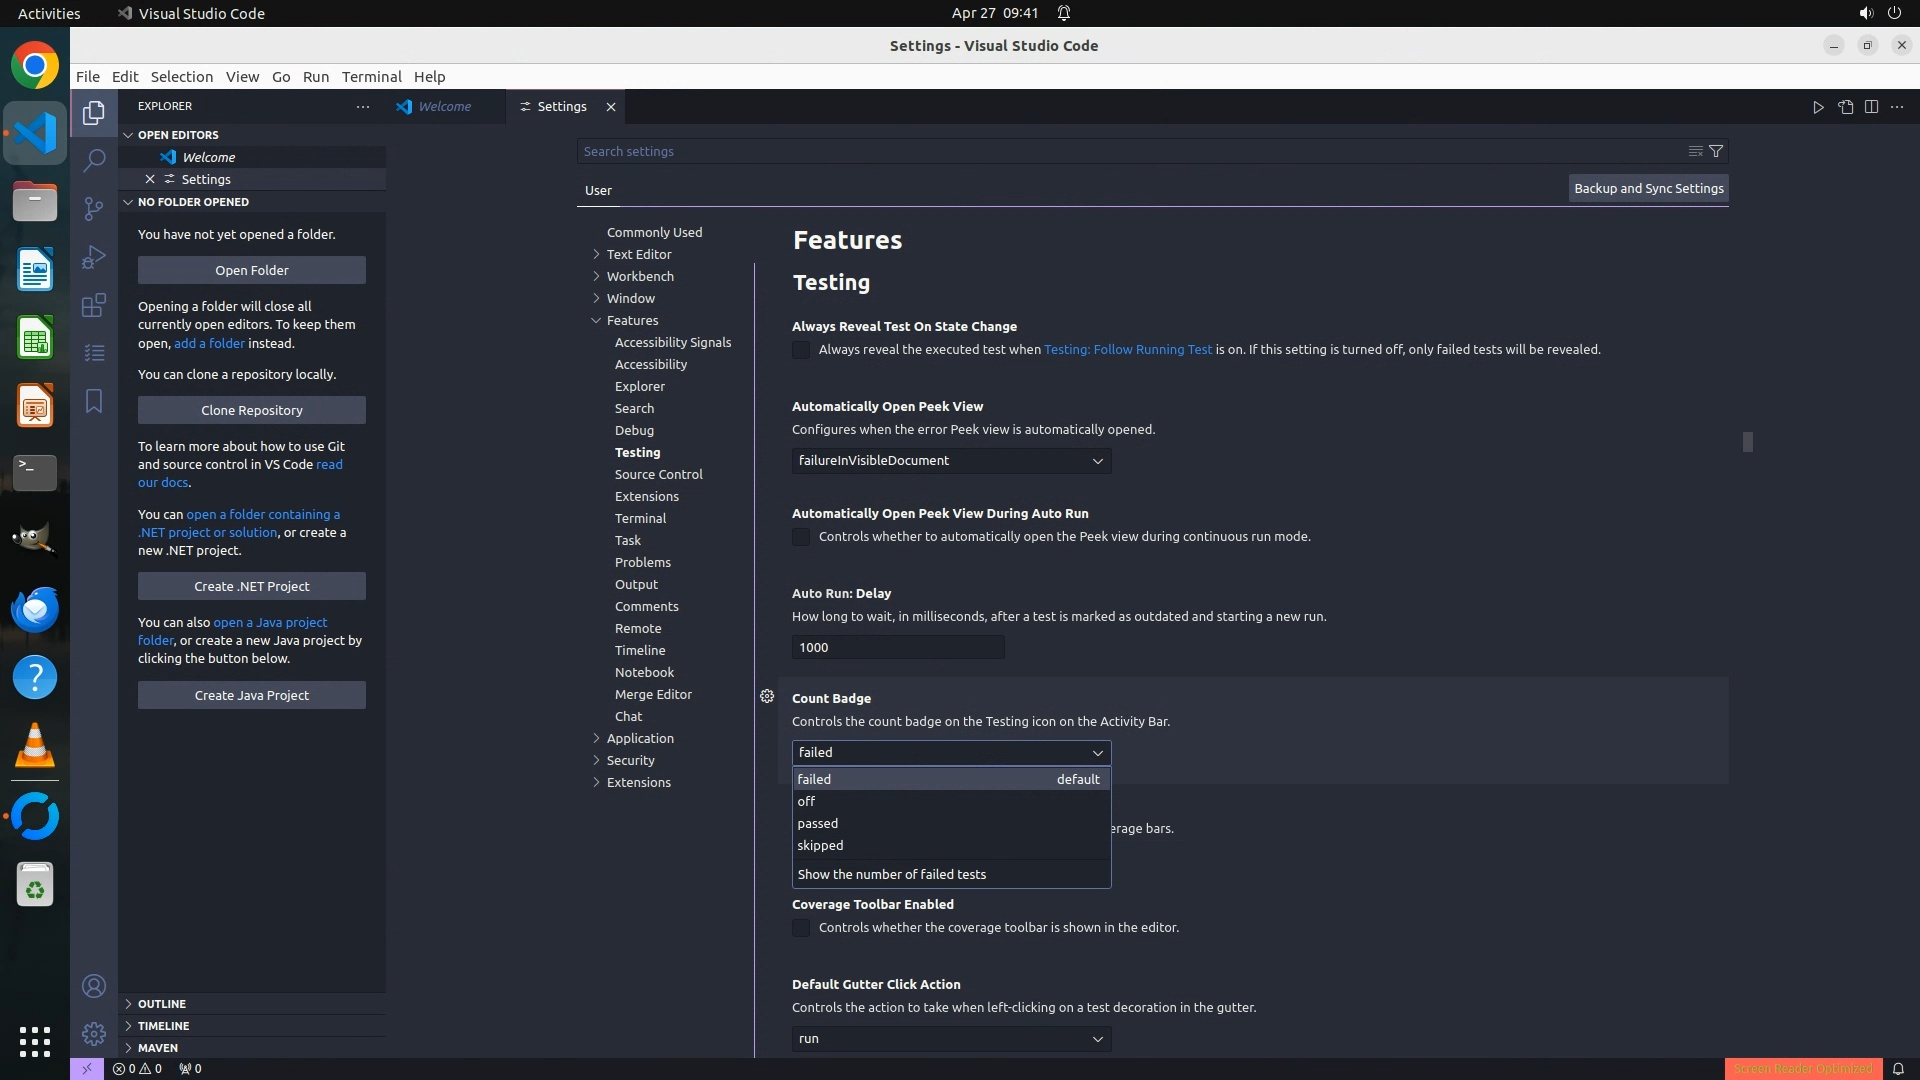Open the failureInVisibleDocument dropdown

point(951,461)
